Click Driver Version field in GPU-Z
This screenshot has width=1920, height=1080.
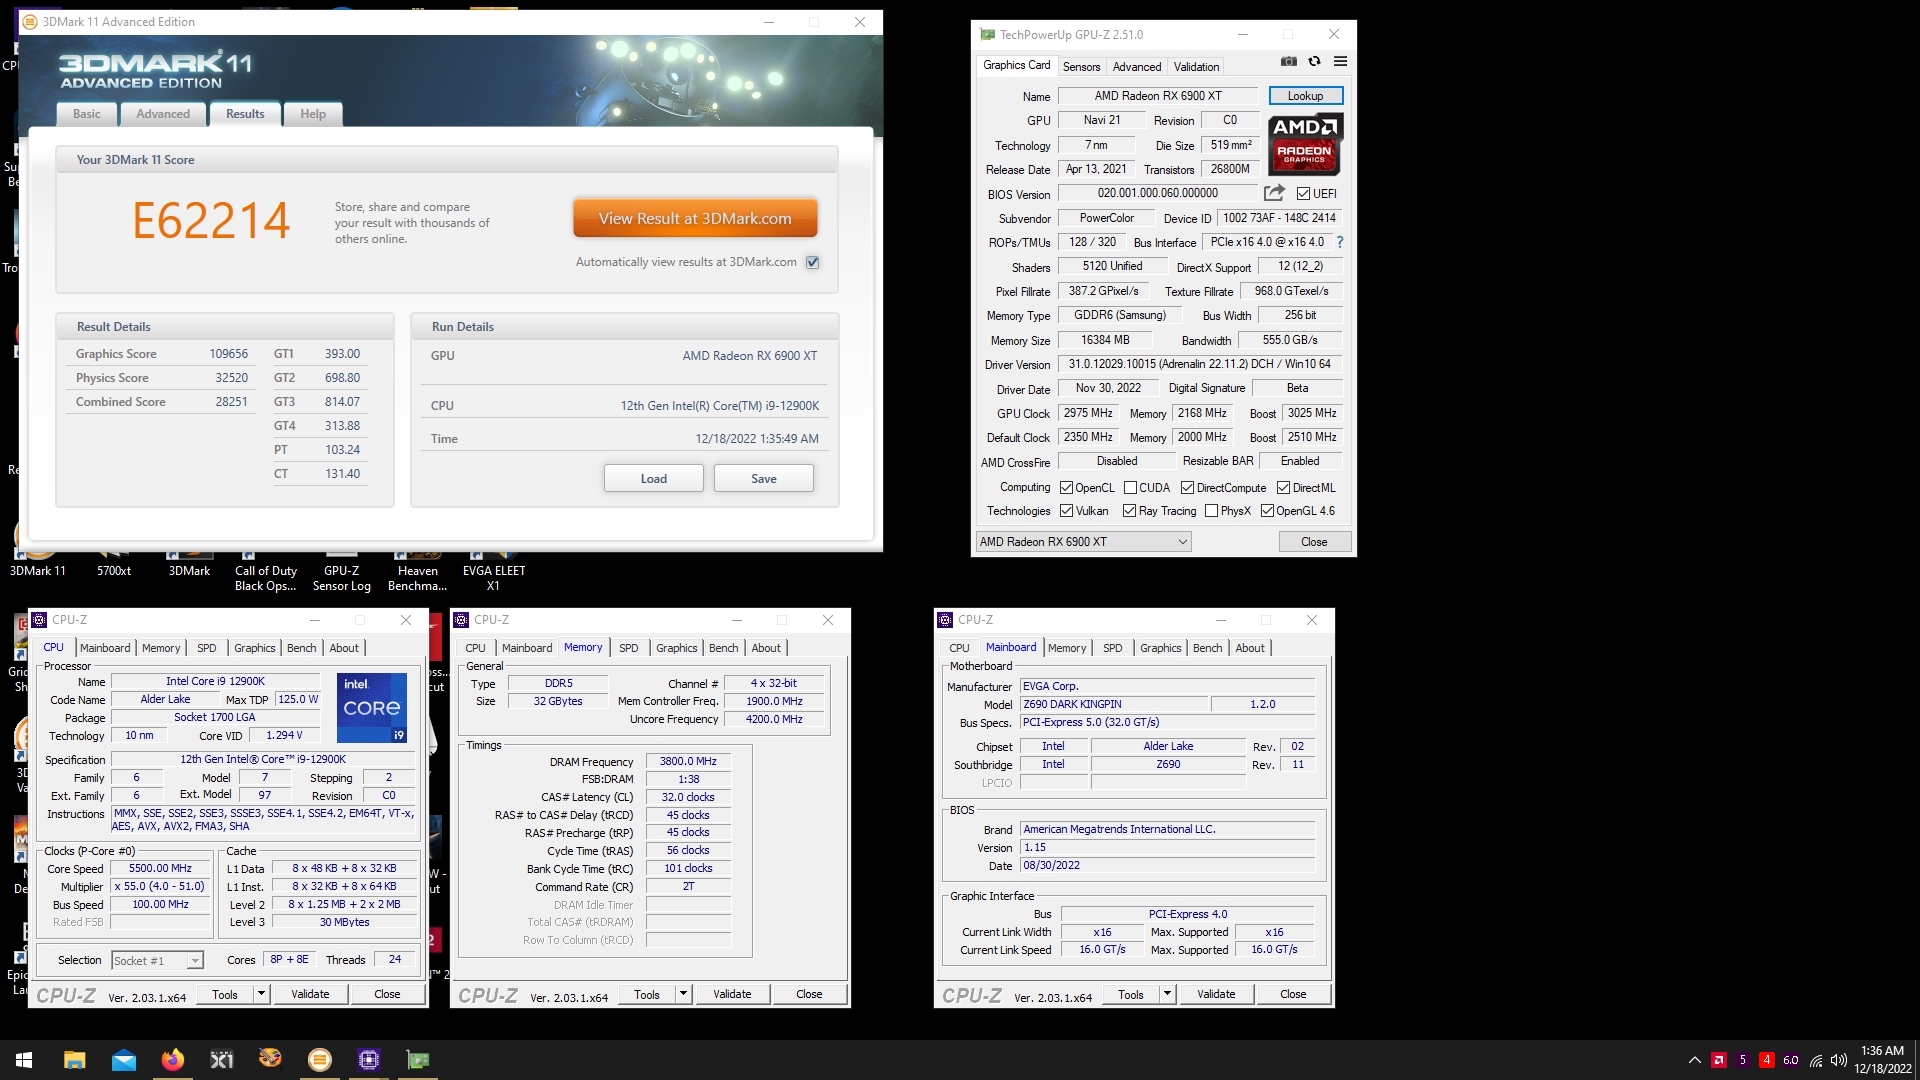1200,364
